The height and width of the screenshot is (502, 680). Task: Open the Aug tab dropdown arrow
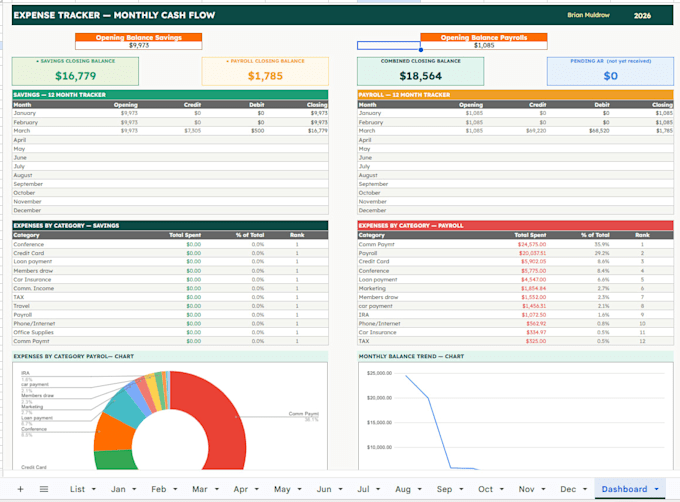[x=419, y=489]
